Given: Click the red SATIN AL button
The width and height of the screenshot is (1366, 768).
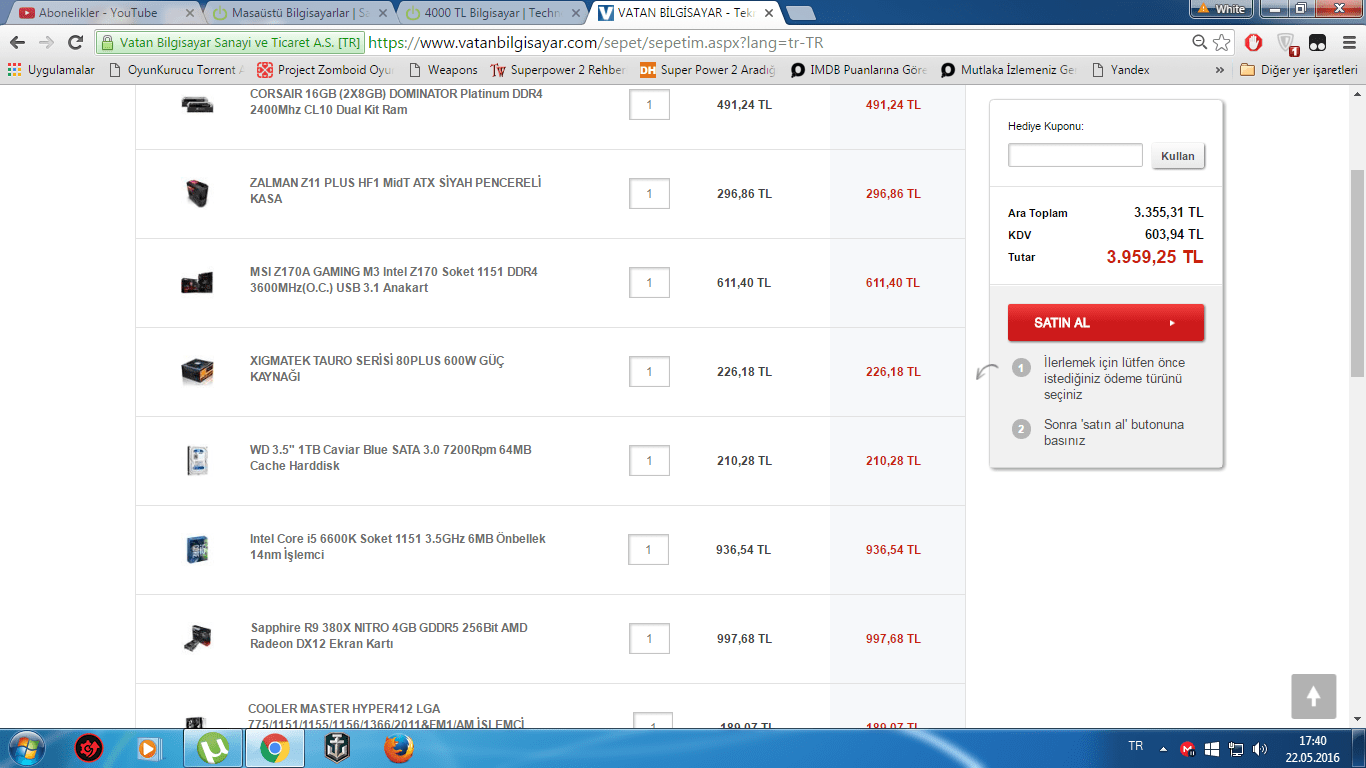Looking at the screenshot, I should coord(1106,323).
